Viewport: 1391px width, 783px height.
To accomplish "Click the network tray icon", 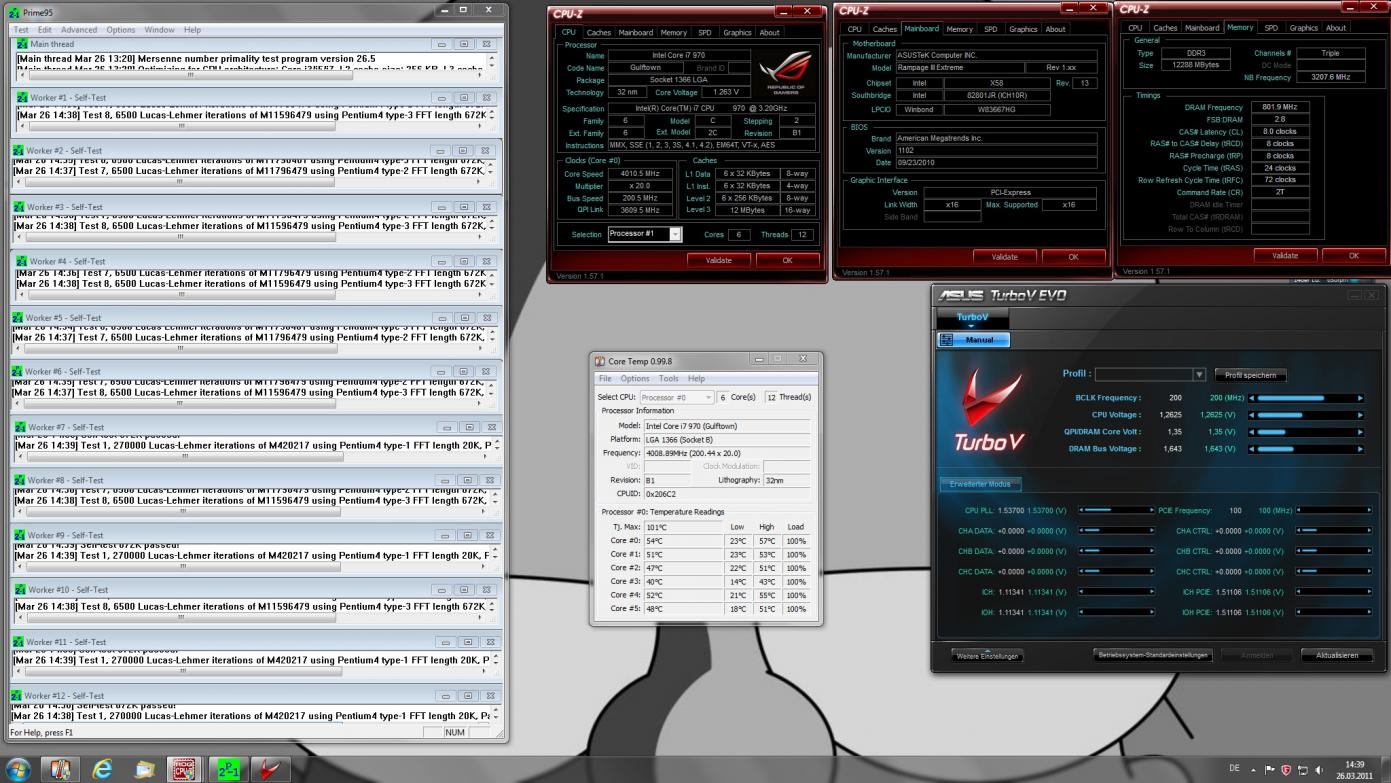I will pyautogui.click(x=1303, y=770).
